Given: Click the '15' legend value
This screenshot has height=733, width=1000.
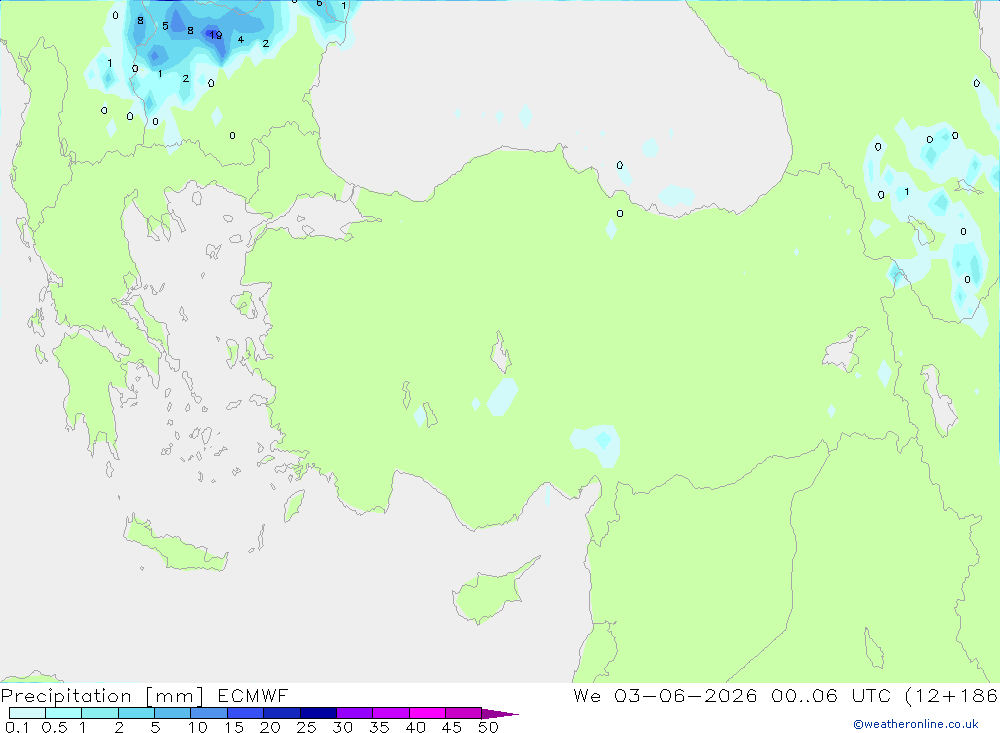Looking at the screenshot, I should (234, 727).
